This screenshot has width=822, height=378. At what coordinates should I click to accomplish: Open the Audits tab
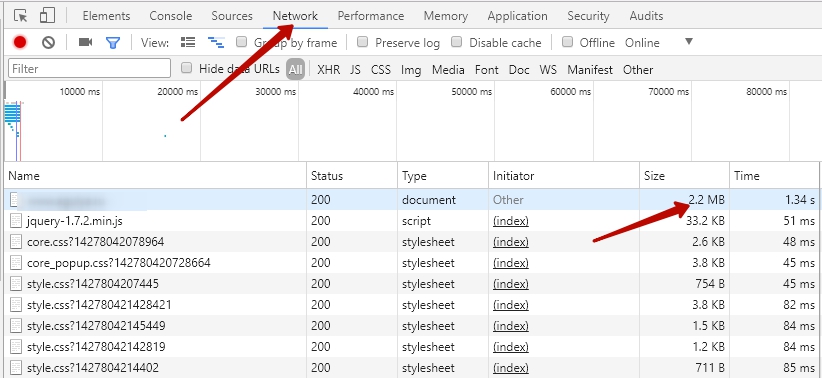(646, 16)
